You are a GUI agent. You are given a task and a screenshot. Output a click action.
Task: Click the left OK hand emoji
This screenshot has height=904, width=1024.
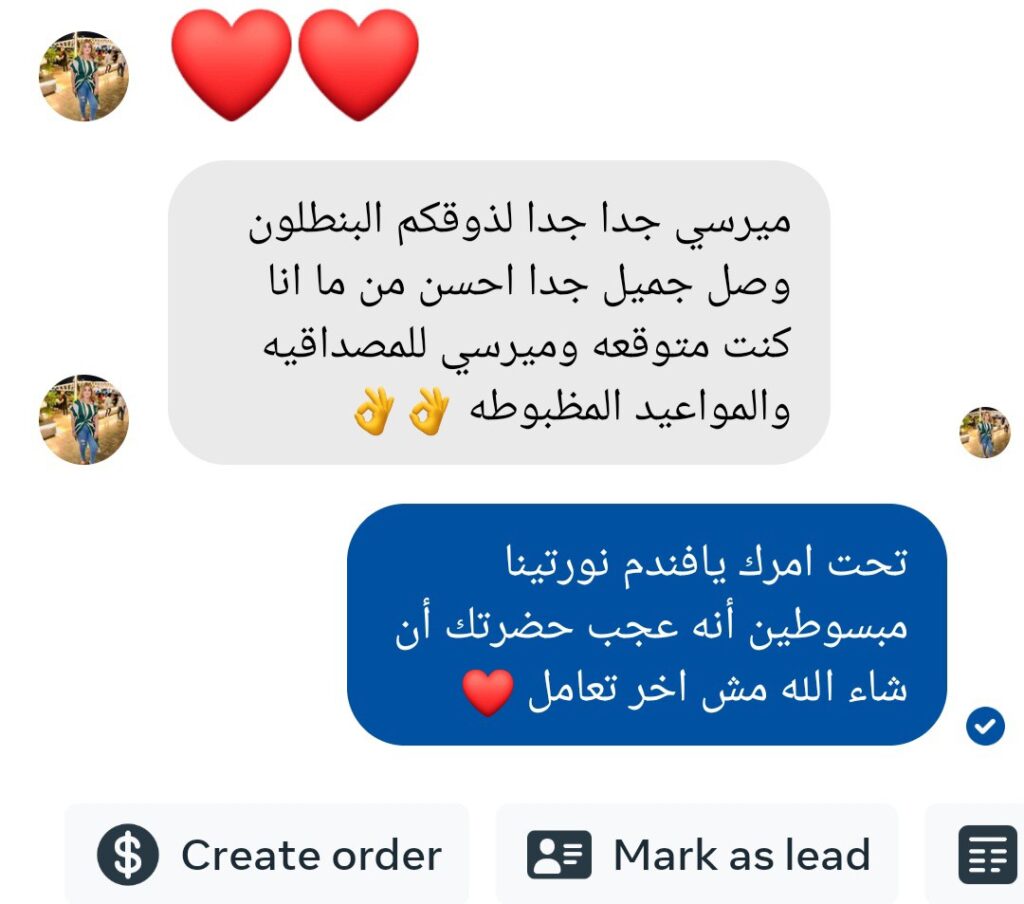pos(374,411)
